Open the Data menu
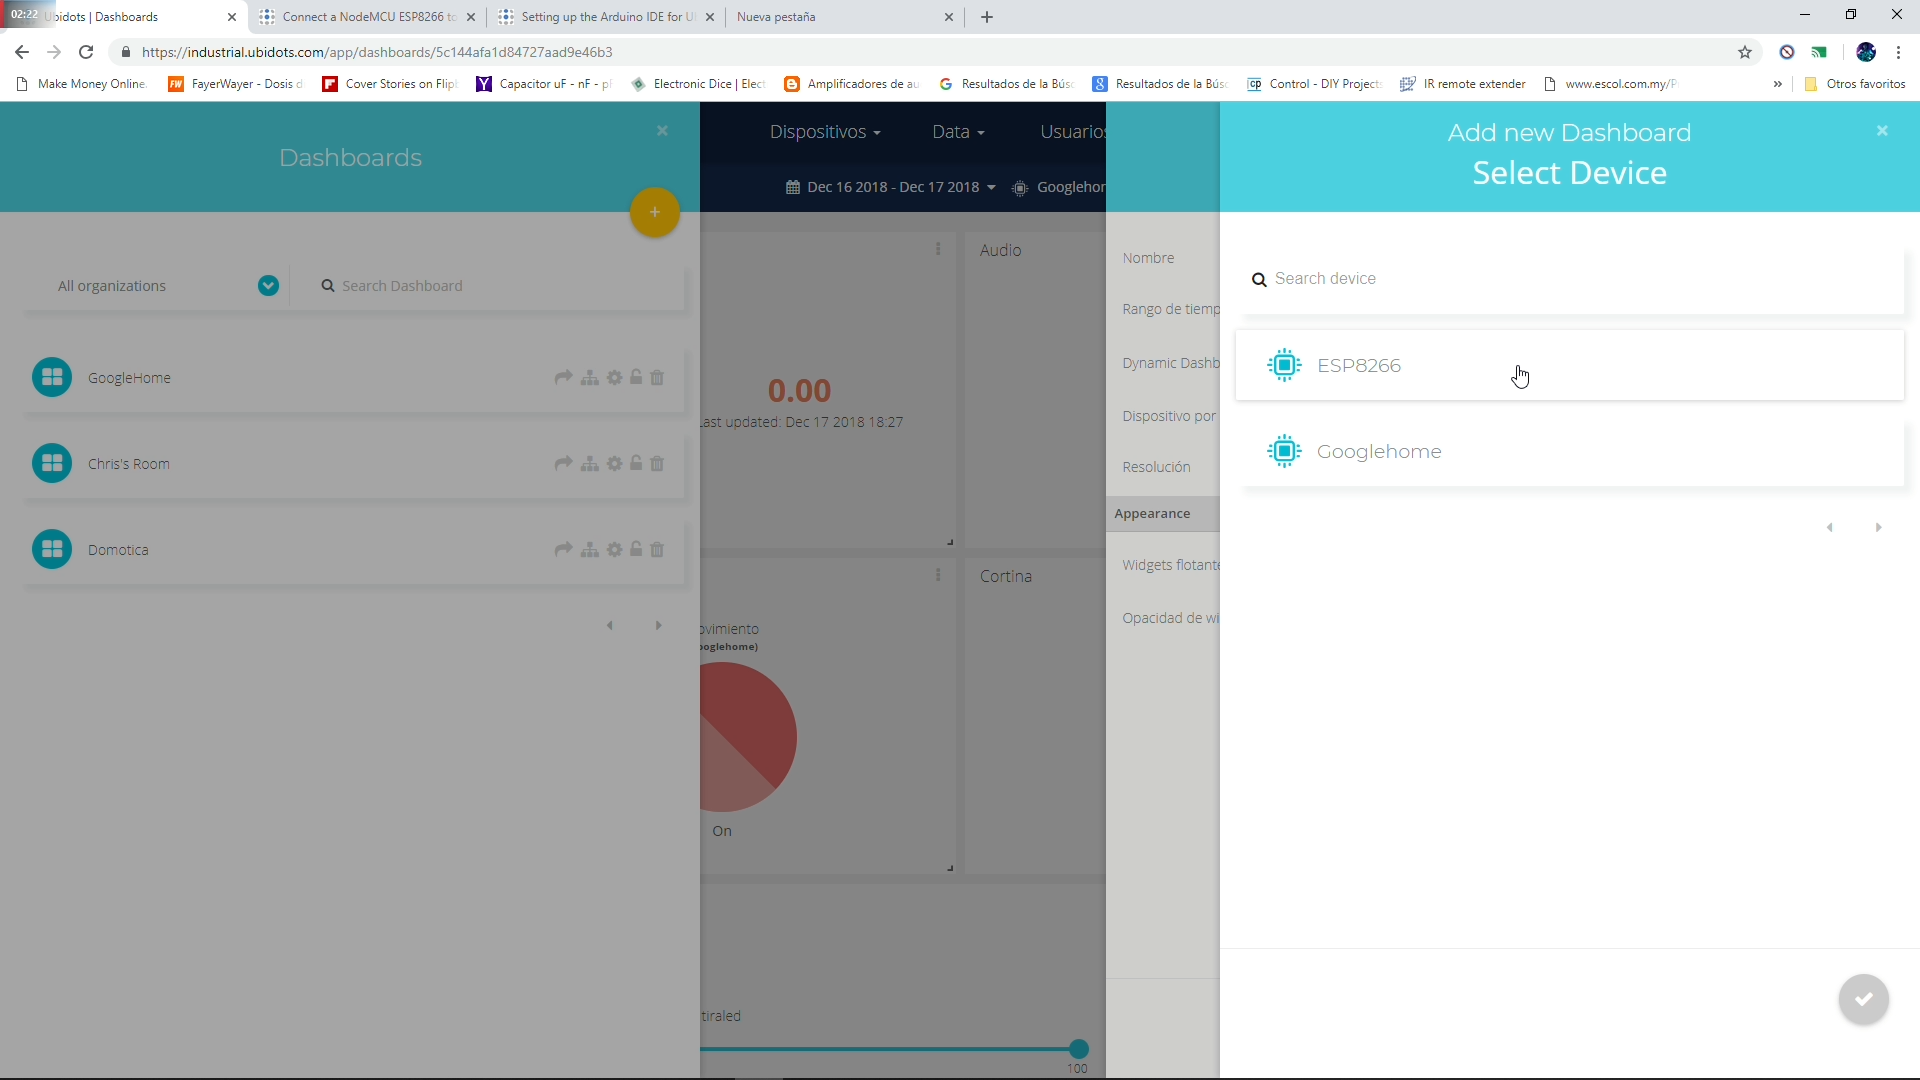Image resolution: width=1920 pixels, height=1080 pixels. pyautogui.click(x=958, y=132)
